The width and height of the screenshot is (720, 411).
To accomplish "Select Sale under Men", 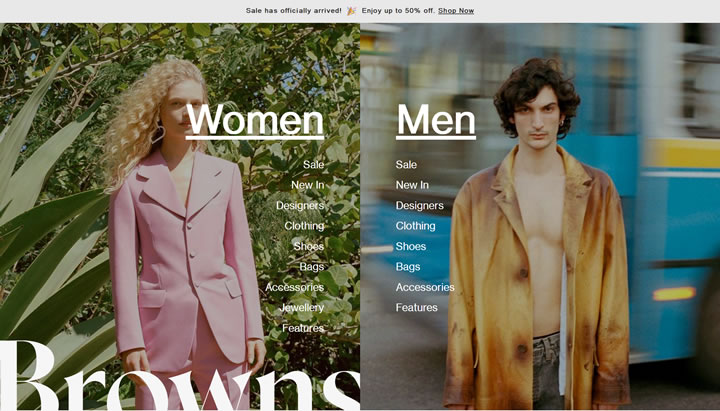I will pos(406,164).
